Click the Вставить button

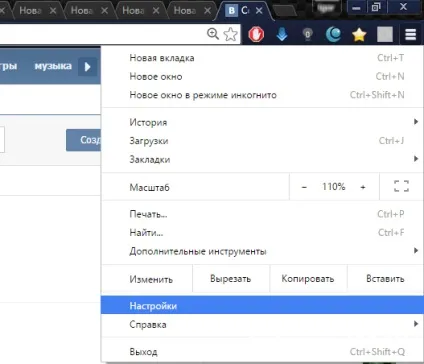click(x=385, y=279)
